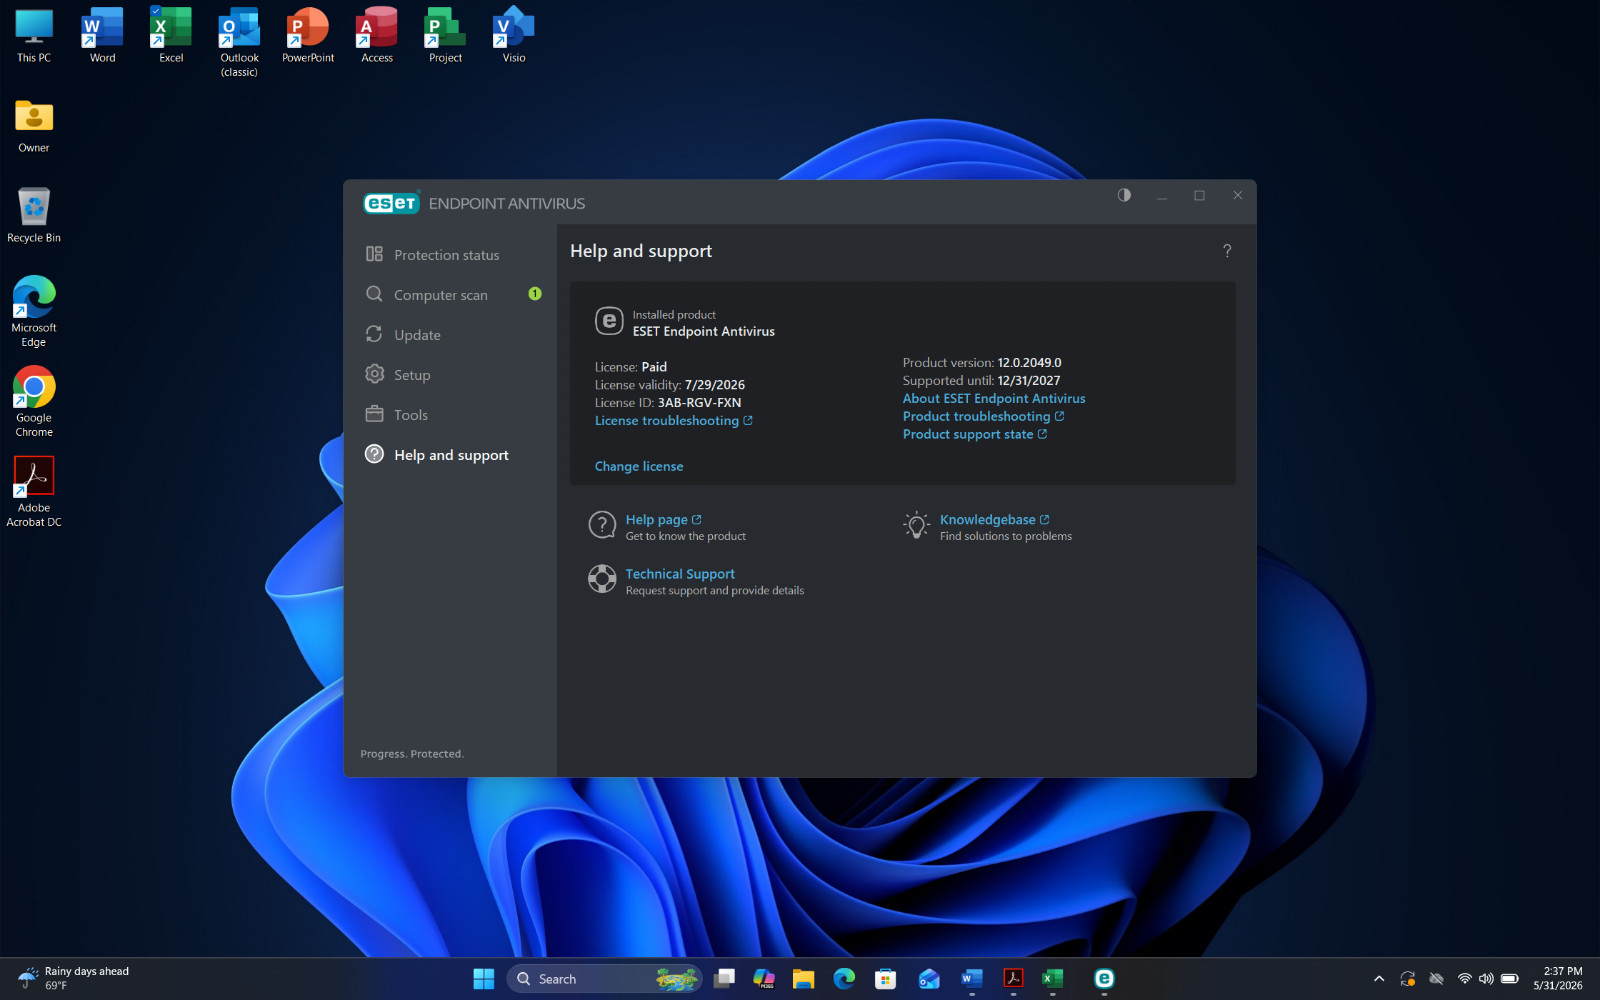Open the Help page link

[663, 520]
